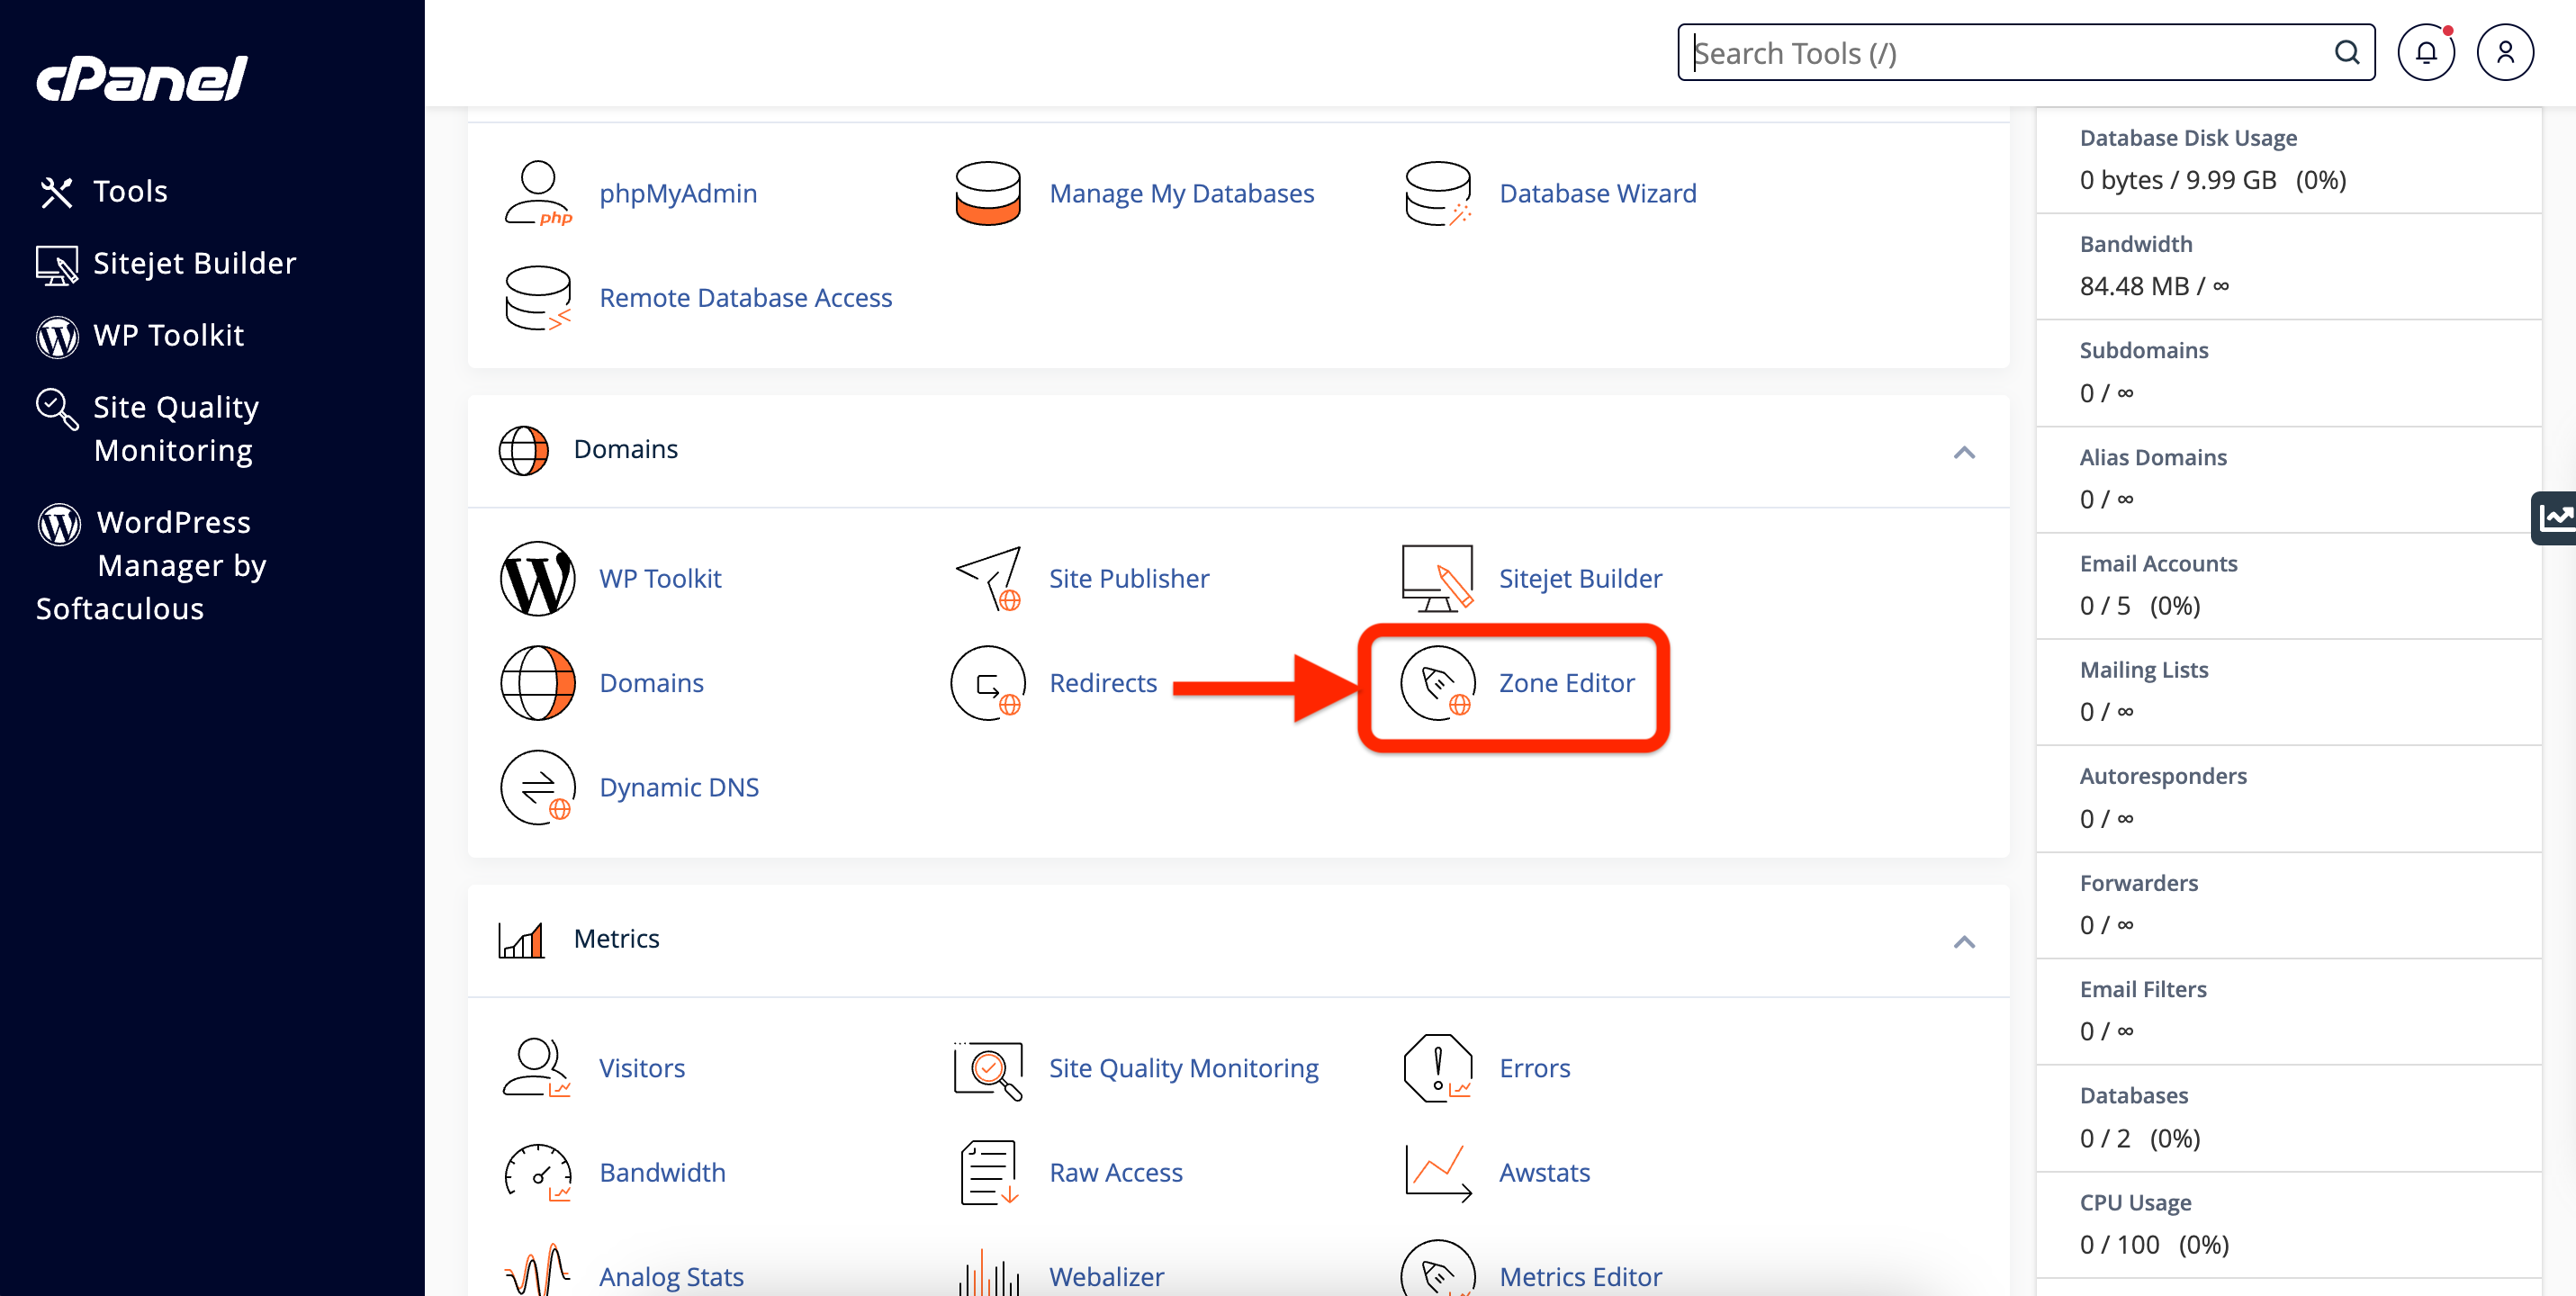Viewport: 2576px width, 1296px height.
Task: Open WordPress Manager by Softaculous in sidebar
Action: (152, 565)
